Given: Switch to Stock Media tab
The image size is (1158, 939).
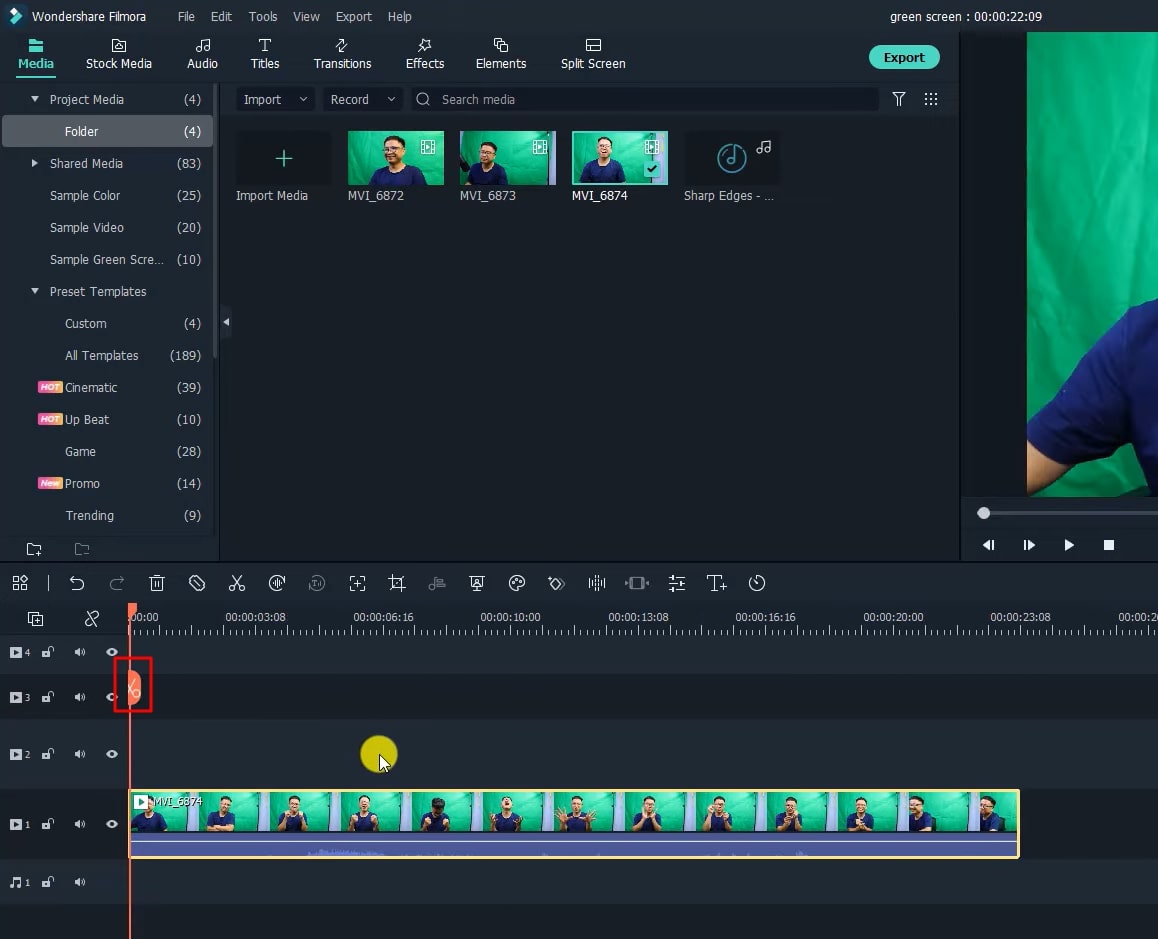Looking at the screenshot, I should 118,55.
